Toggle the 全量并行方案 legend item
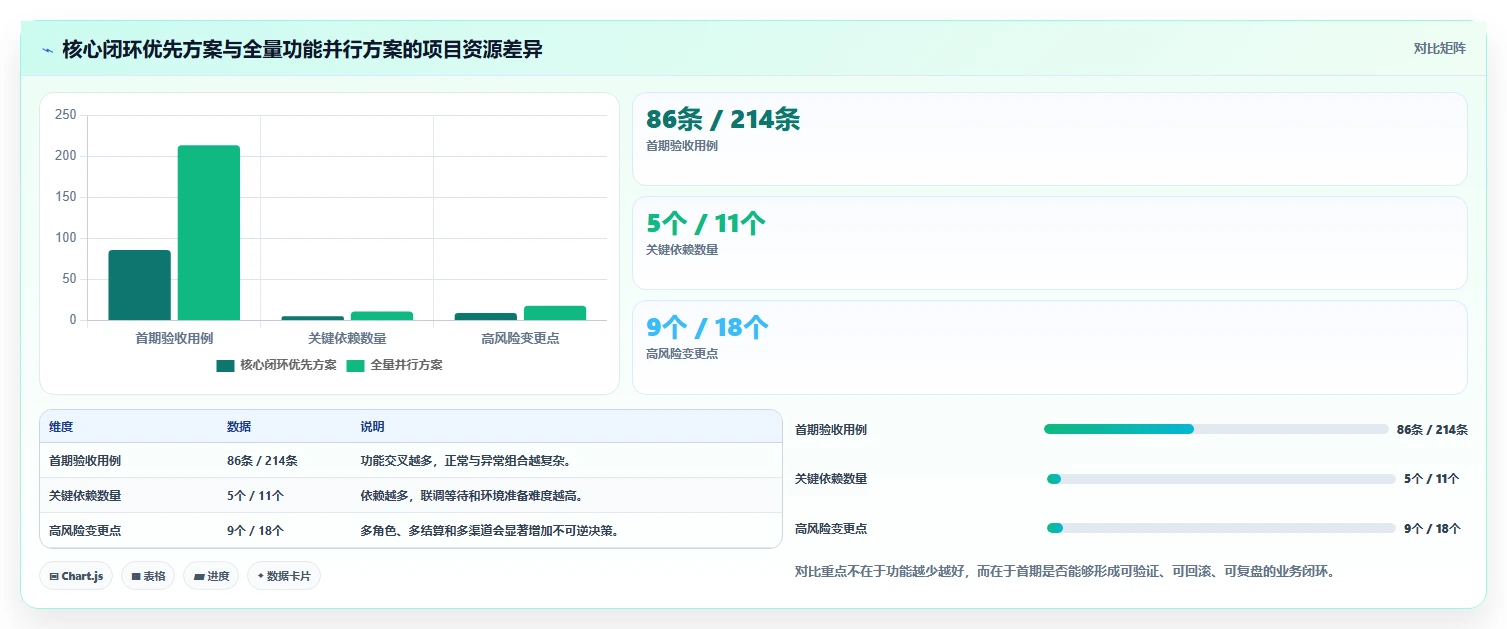 pyautogui.click(x=394, y=366)
